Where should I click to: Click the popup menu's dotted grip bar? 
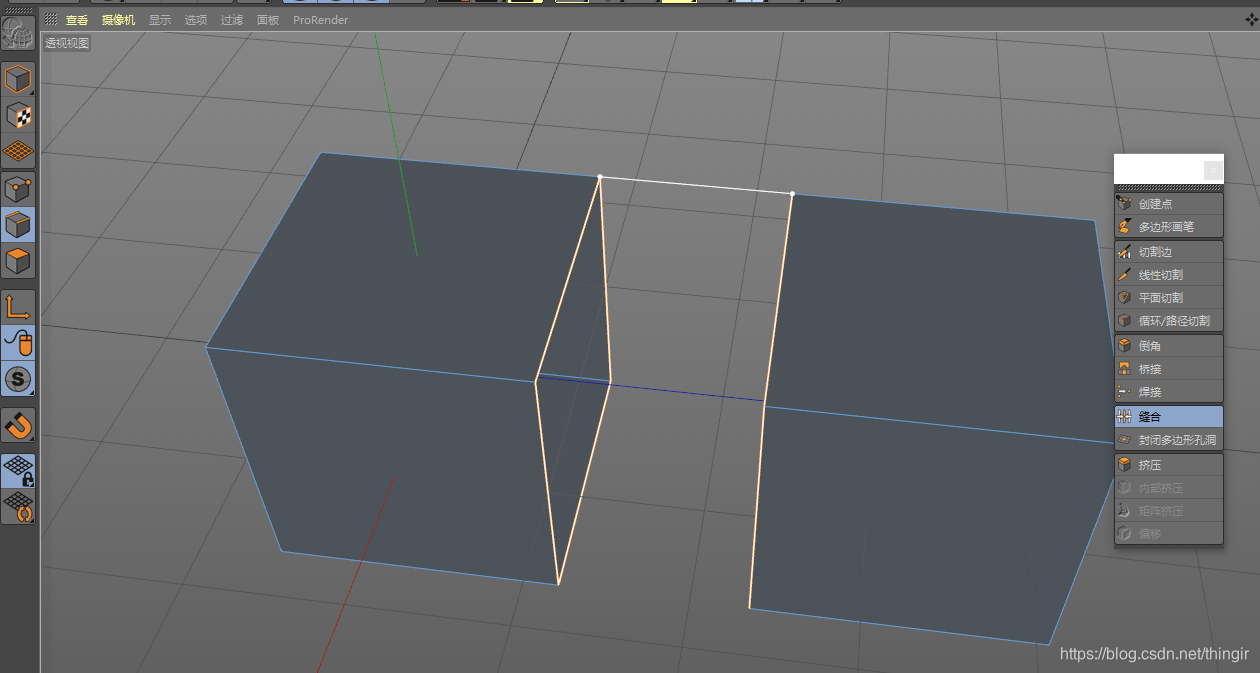pyautogui.click(x=1169, y=188)
